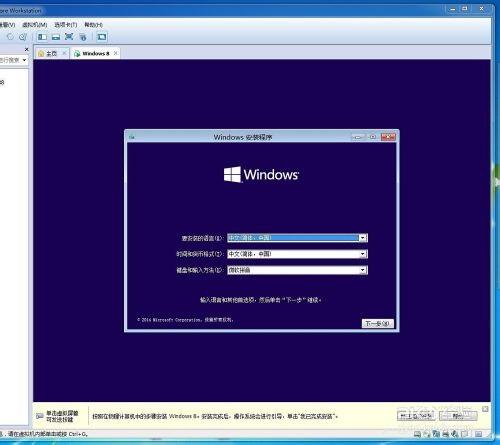Image resolution: width=500 pixels, height=445 pixels.
Task: Click the setup window title icon
Action: coord(132,137)
